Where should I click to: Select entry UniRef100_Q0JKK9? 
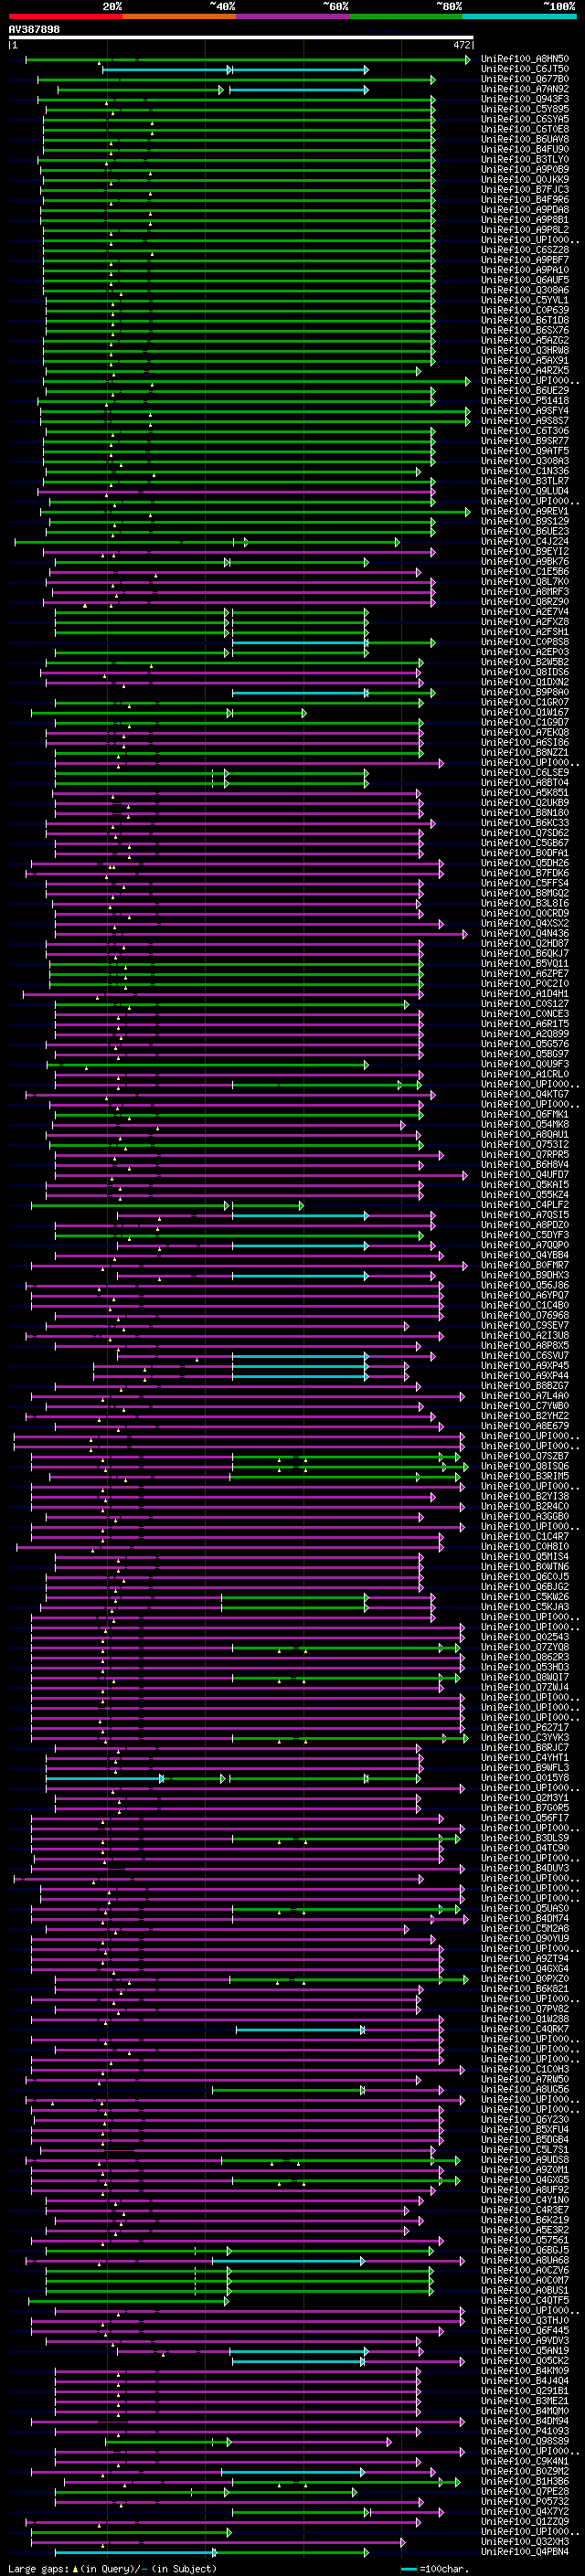(524, 180)
